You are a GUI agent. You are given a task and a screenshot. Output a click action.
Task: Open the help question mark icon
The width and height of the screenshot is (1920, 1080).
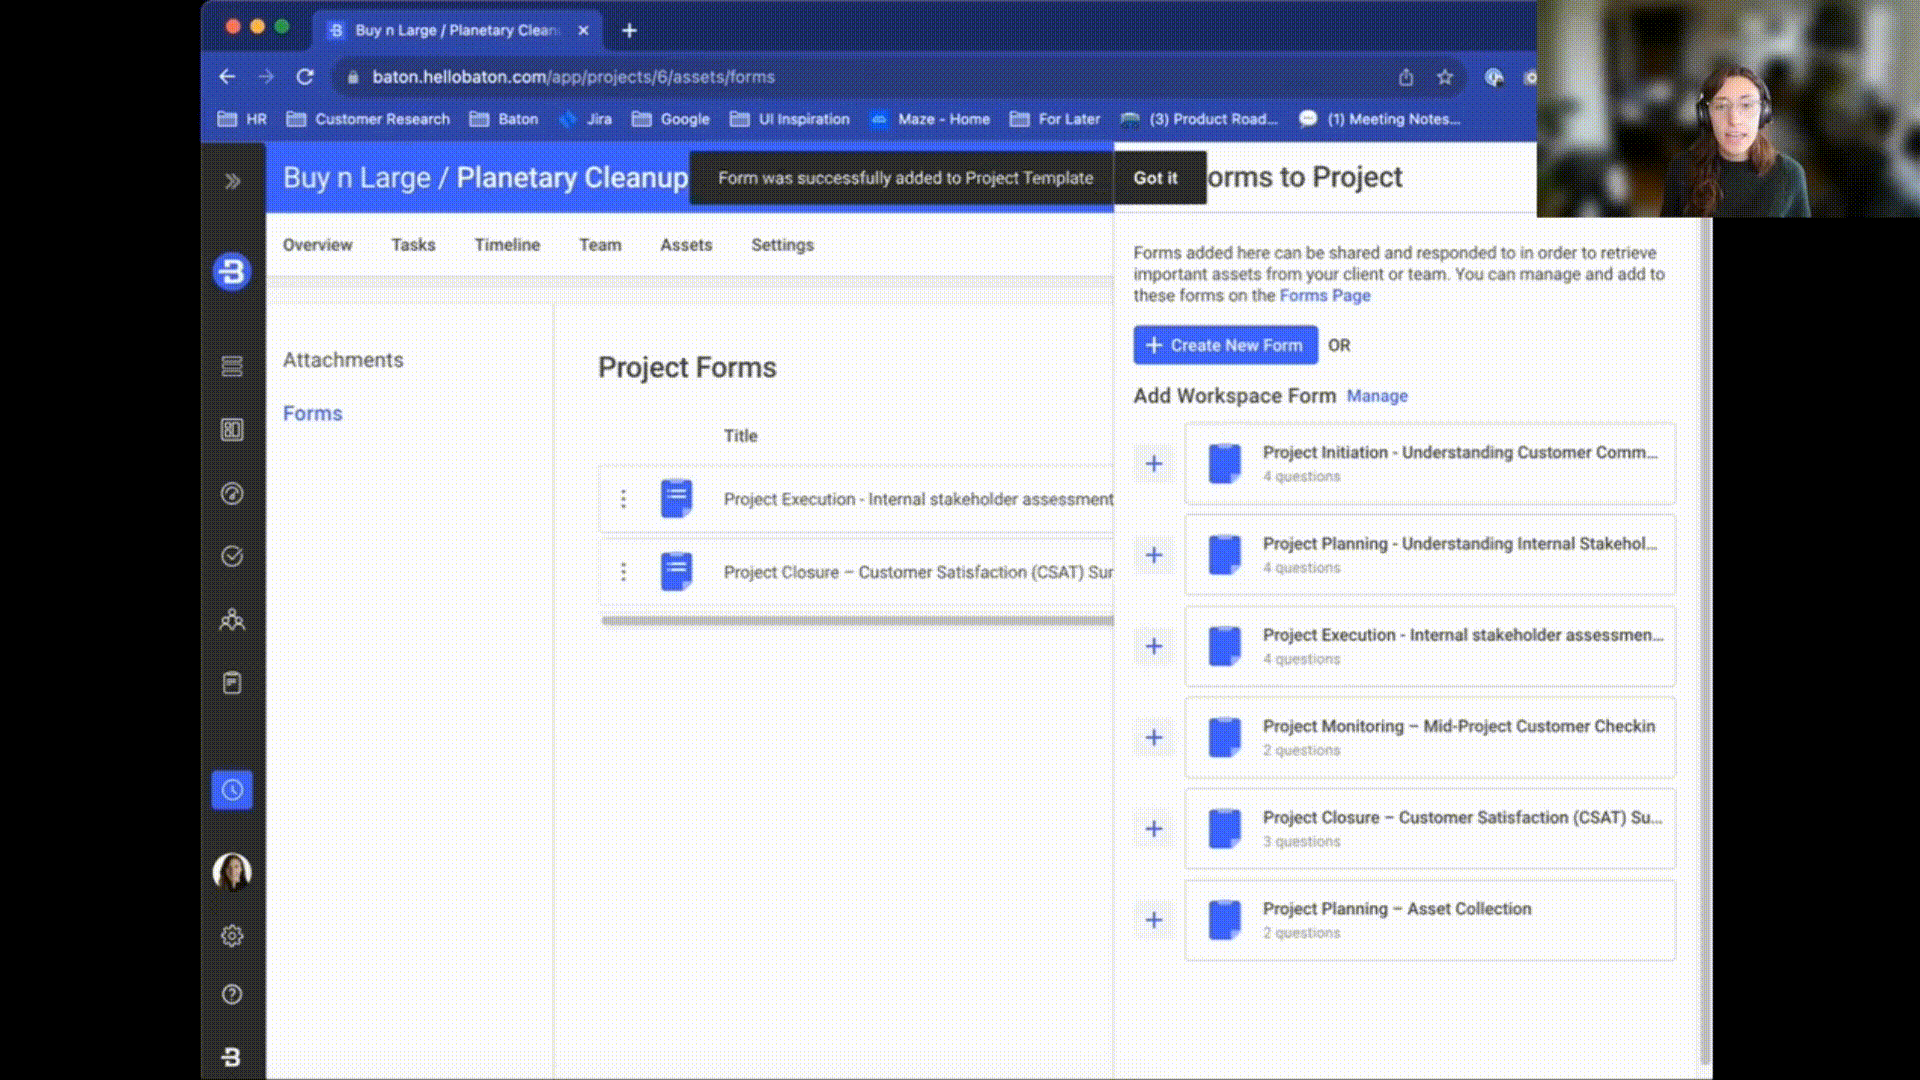tap(232, 994)
